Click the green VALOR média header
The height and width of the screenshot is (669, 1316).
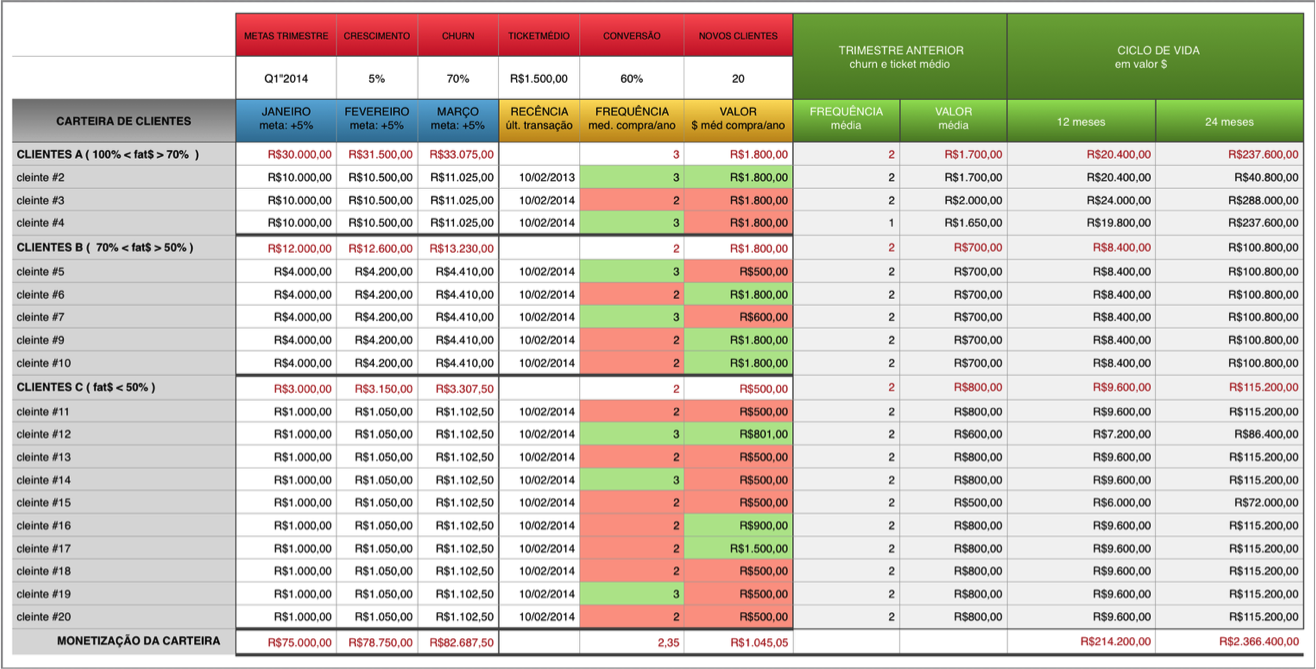[953, 121]
